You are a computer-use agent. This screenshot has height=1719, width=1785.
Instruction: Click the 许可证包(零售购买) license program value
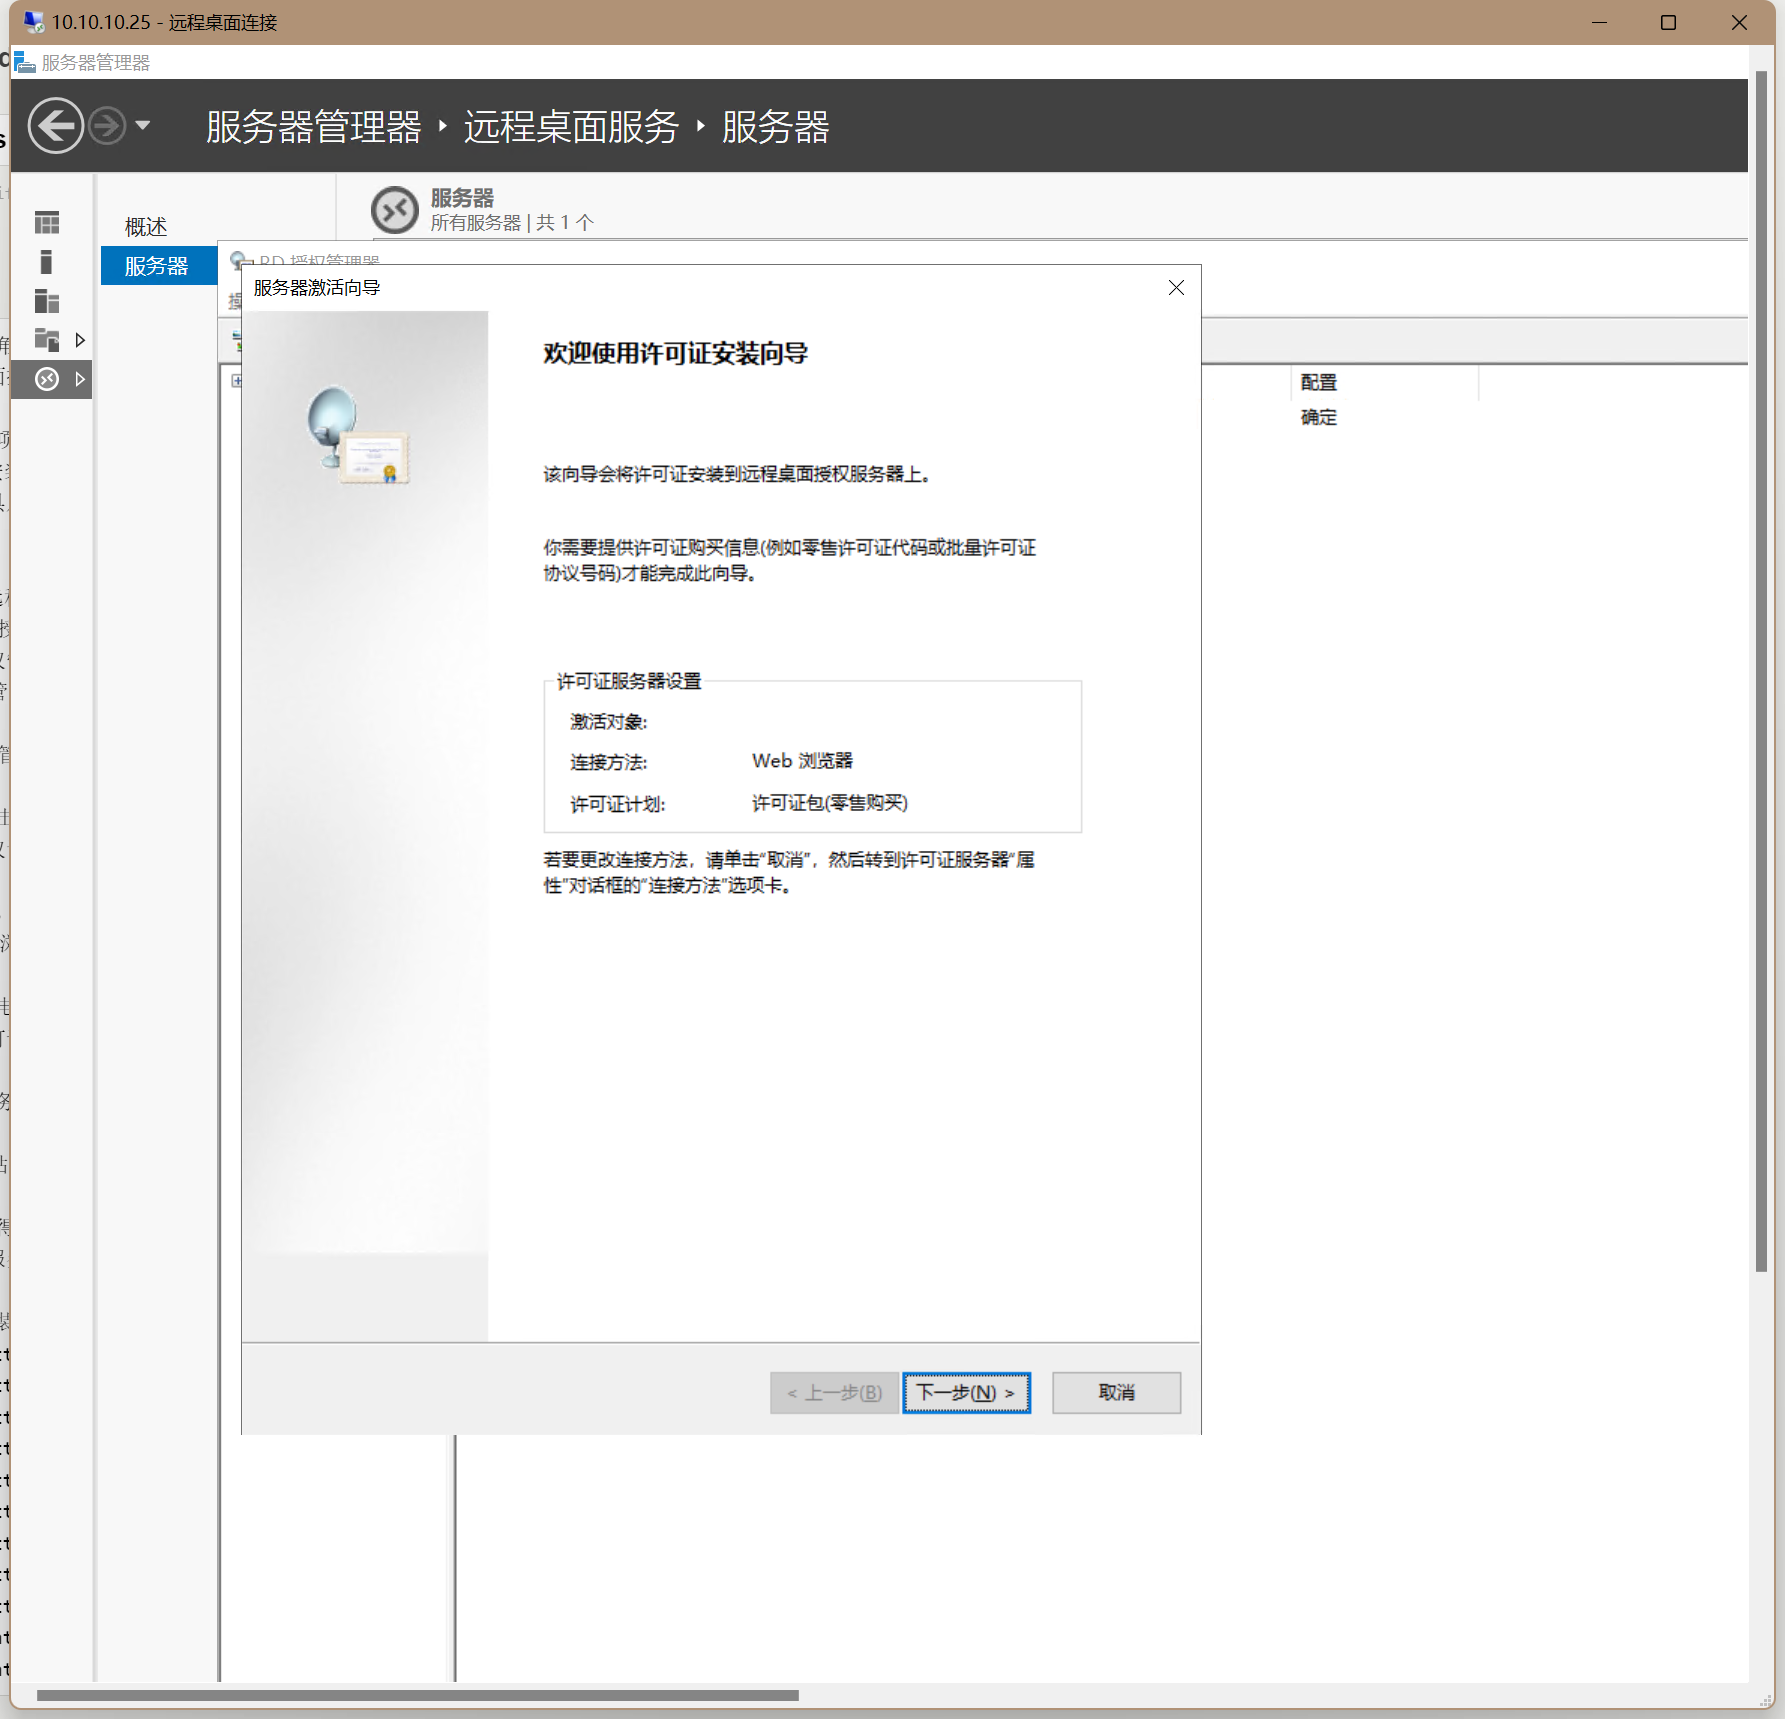coord(830,803)
